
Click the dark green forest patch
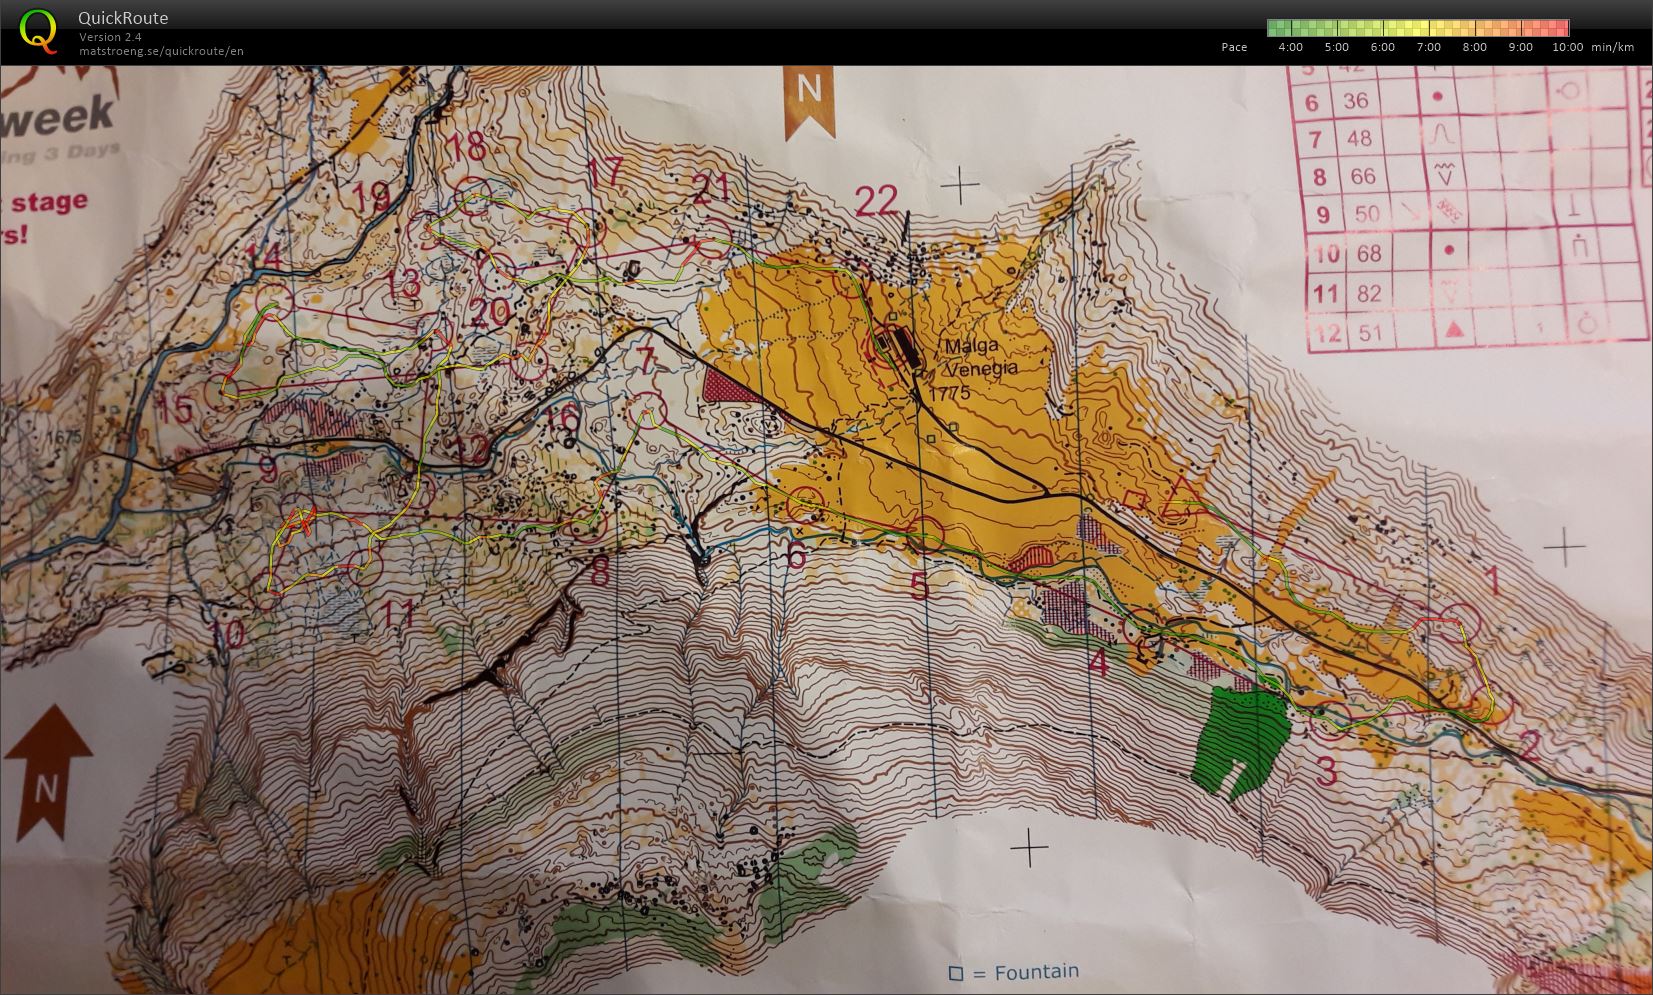click(x=1240, y=741)
